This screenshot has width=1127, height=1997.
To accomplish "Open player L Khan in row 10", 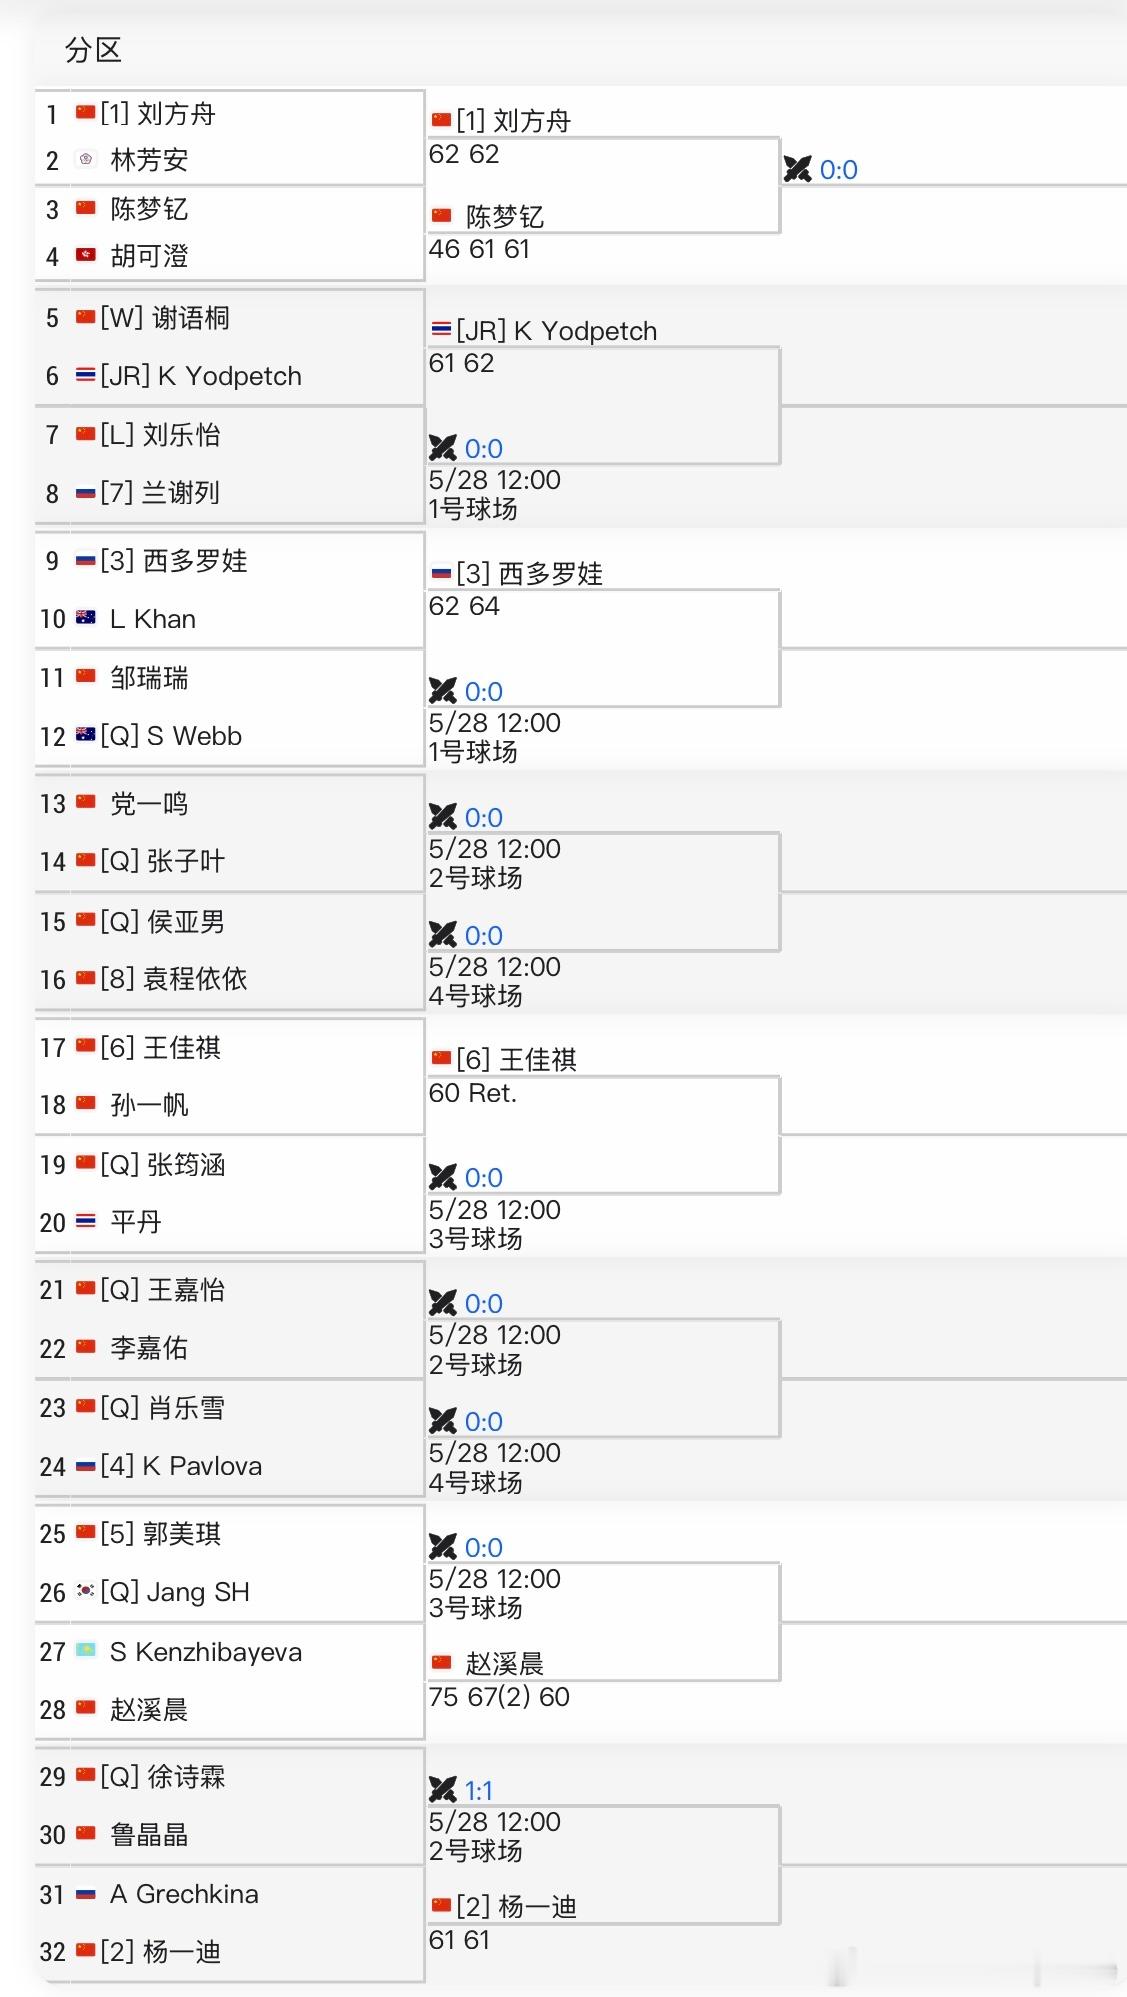I will pyautogui.click(x=153, y=619).
